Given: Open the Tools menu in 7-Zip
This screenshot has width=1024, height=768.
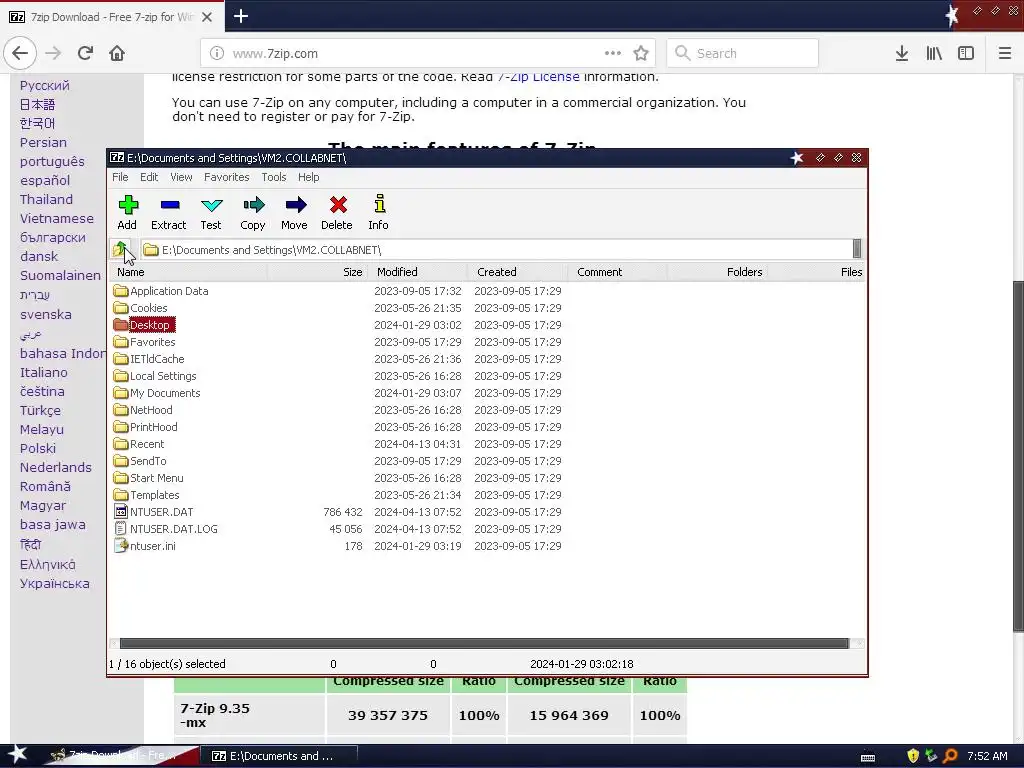Looking at the screenshot, I should (x=274, y=177).
